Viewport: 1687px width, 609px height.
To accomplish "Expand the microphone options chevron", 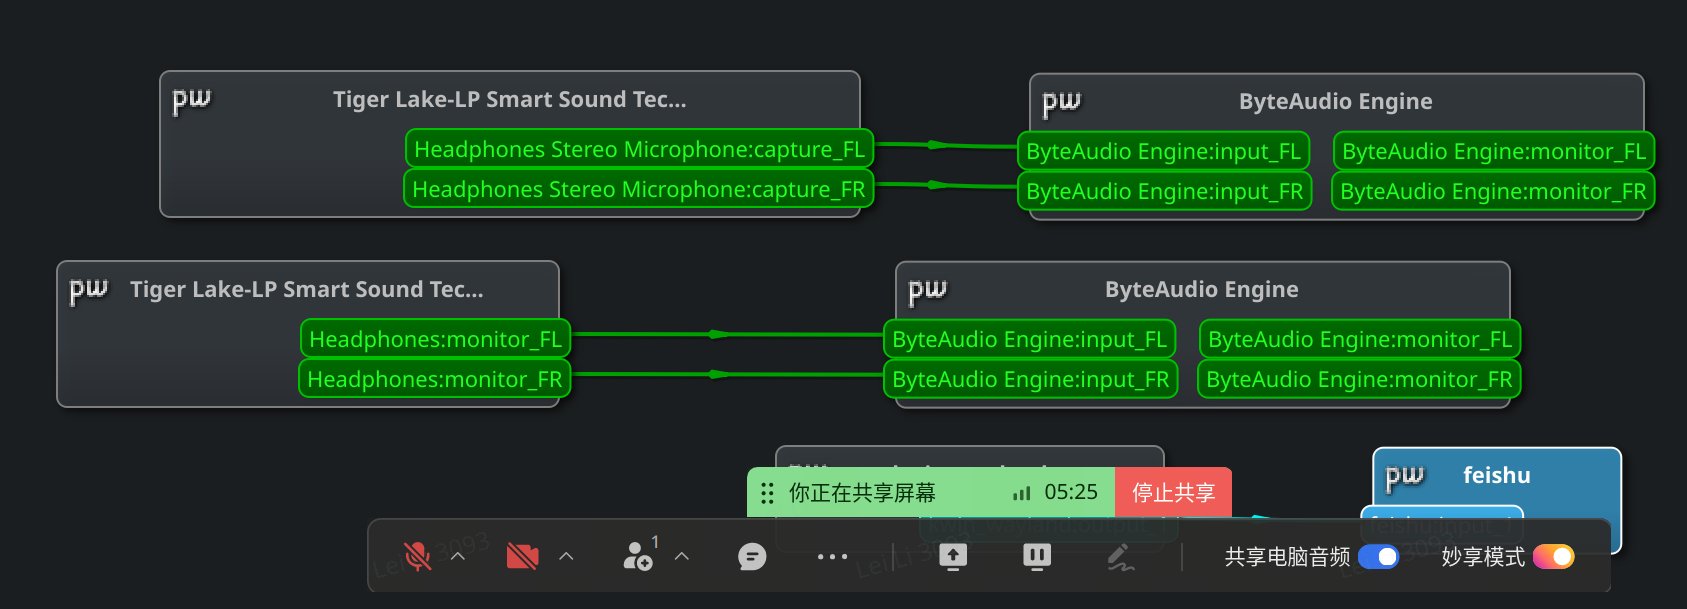I will coord(458,556).
